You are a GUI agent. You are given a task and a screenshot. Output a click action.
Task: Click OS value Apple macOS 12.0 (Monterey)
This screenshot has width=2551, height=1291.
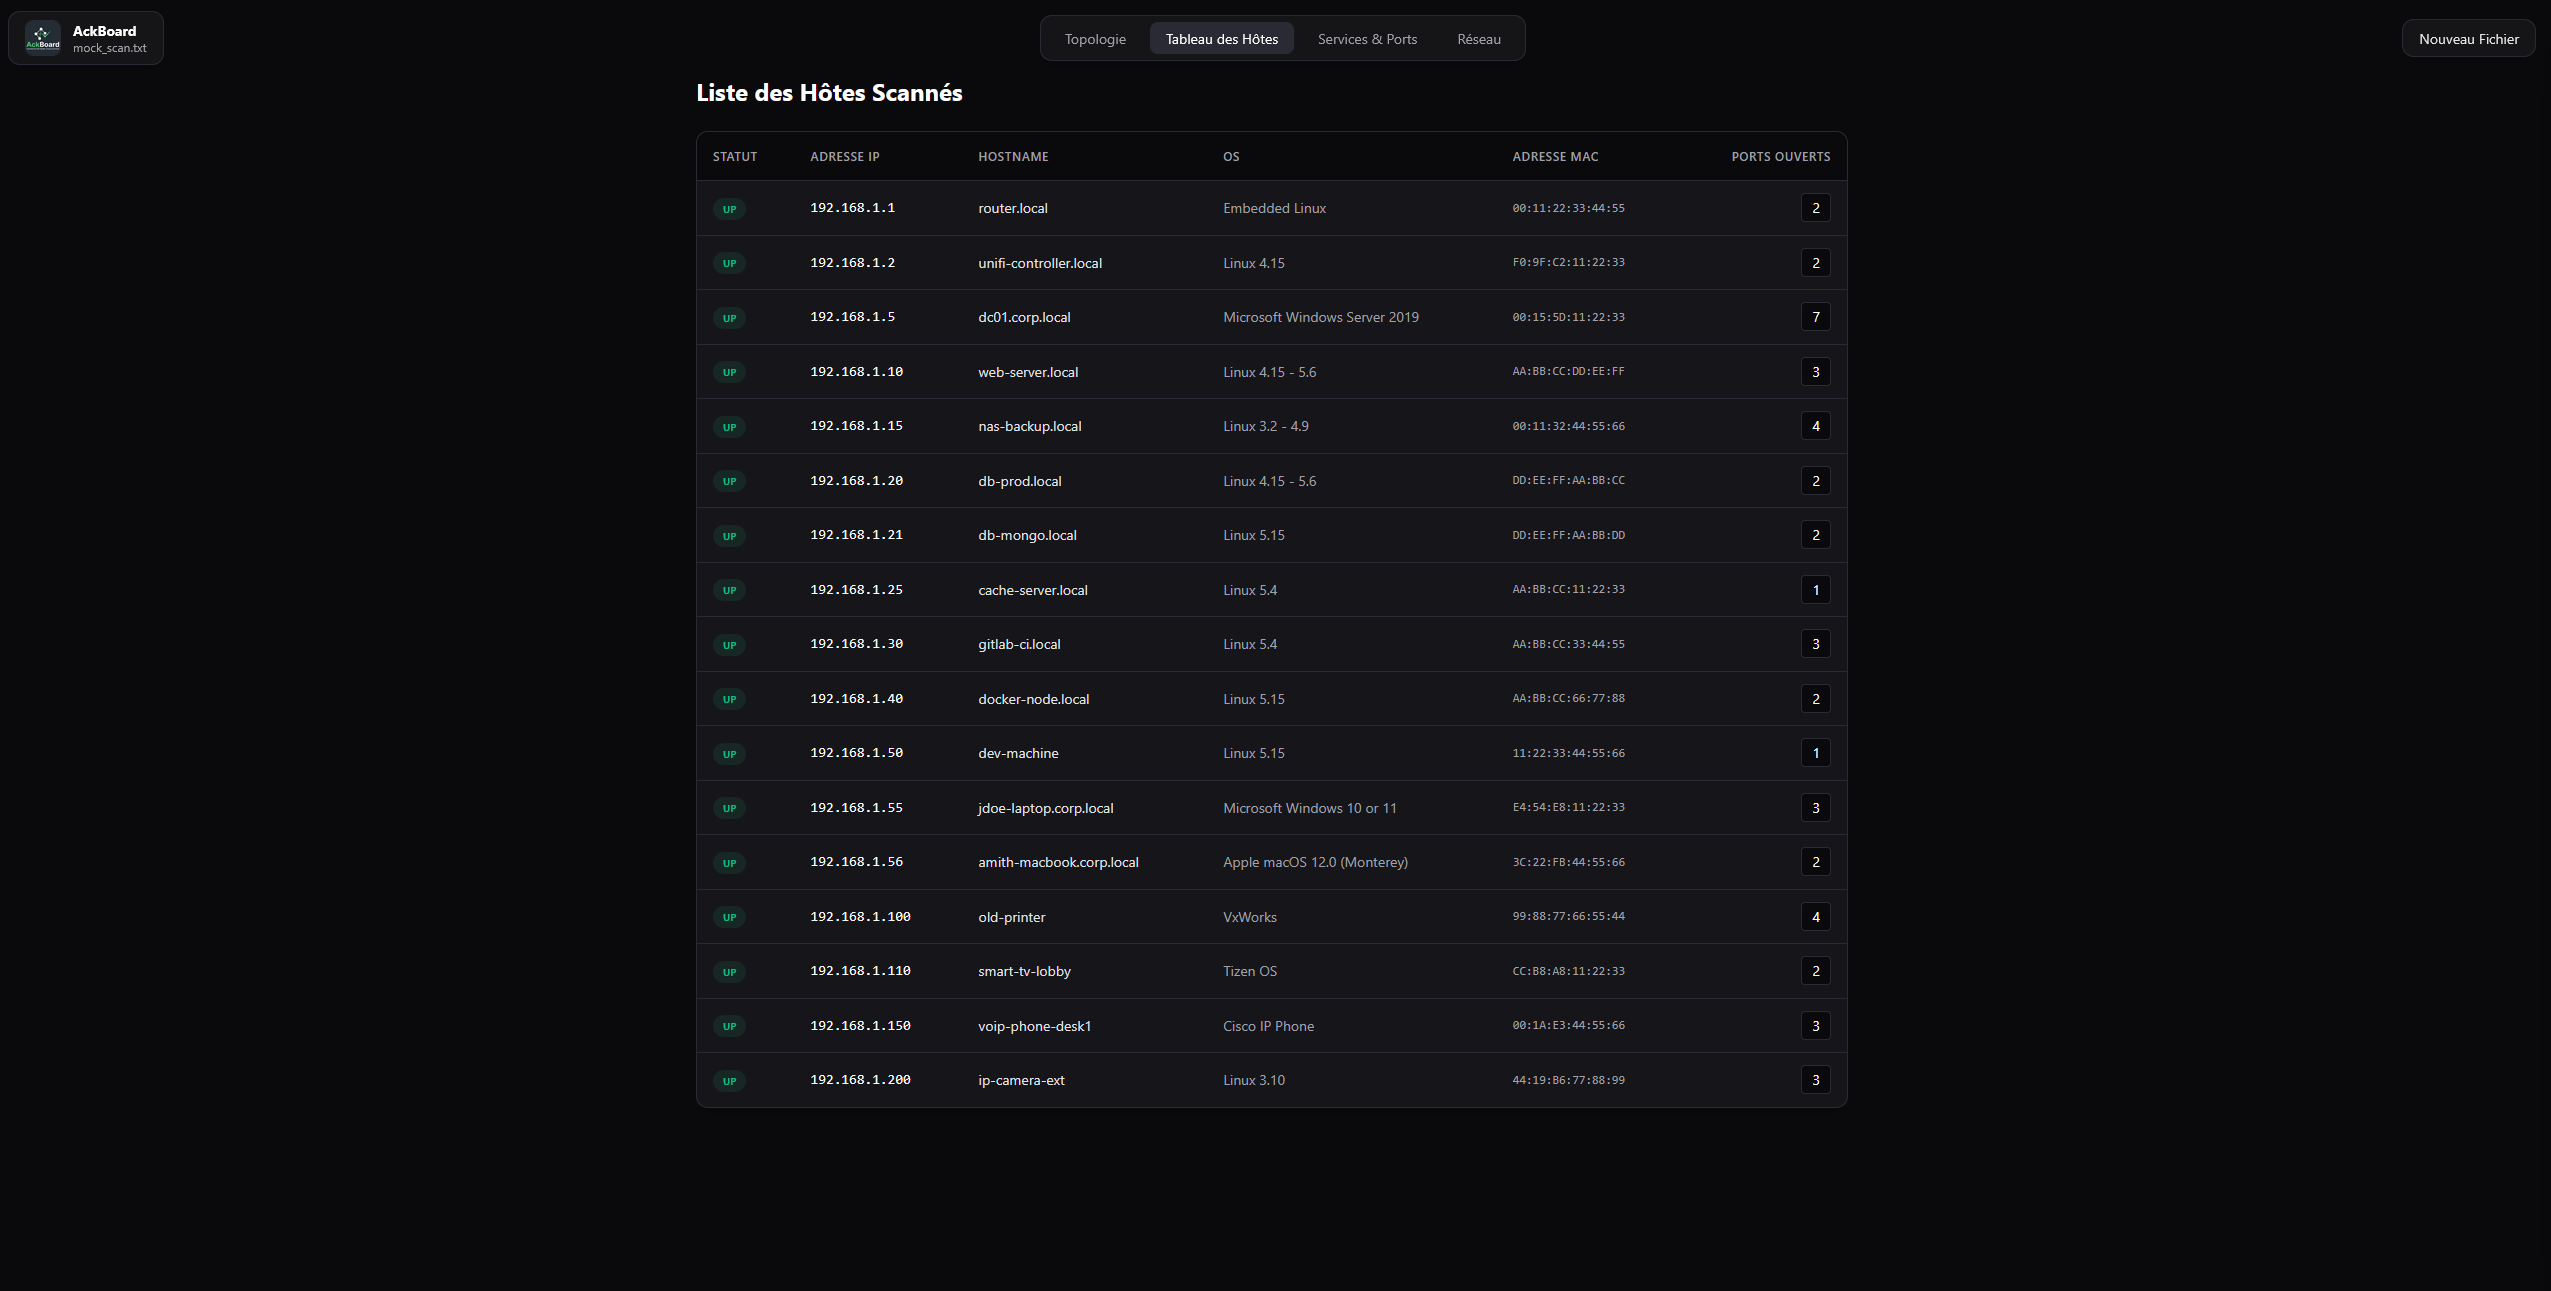(x=1315, y=862)
